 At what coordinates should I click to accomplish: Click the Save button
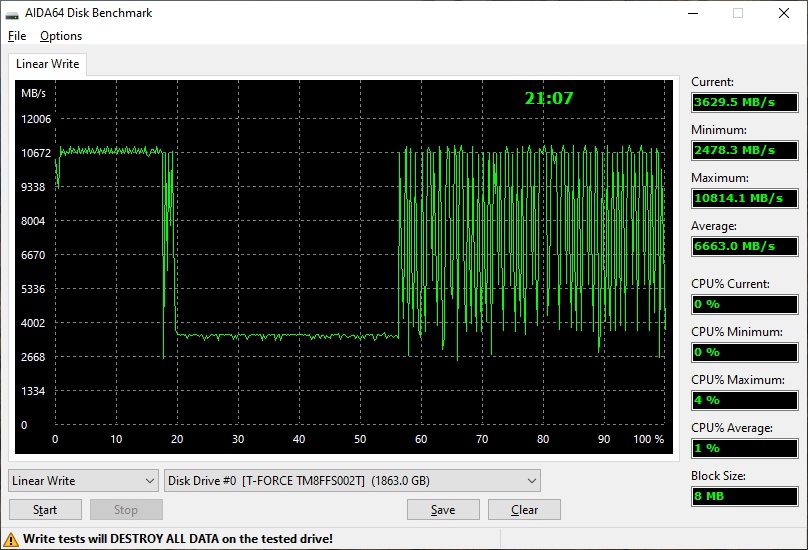443,510
